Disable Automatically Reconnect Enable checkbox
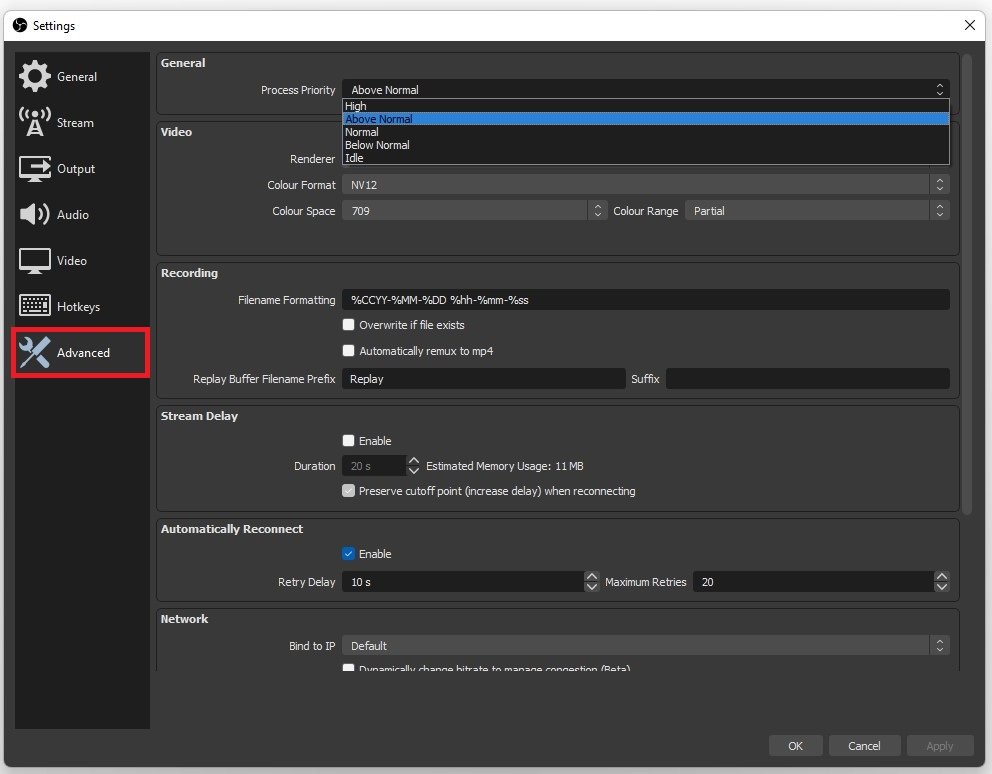 [x=349, y=554]
